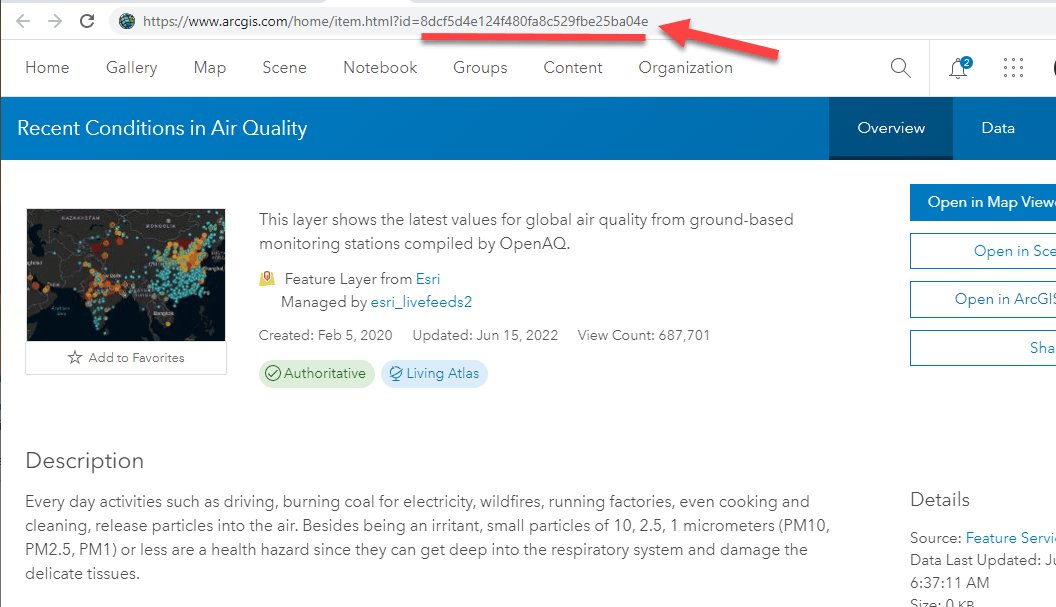Screen dimensions: 1056x607
Task: Reload the page with refresh icon
Action: (87, 21)
